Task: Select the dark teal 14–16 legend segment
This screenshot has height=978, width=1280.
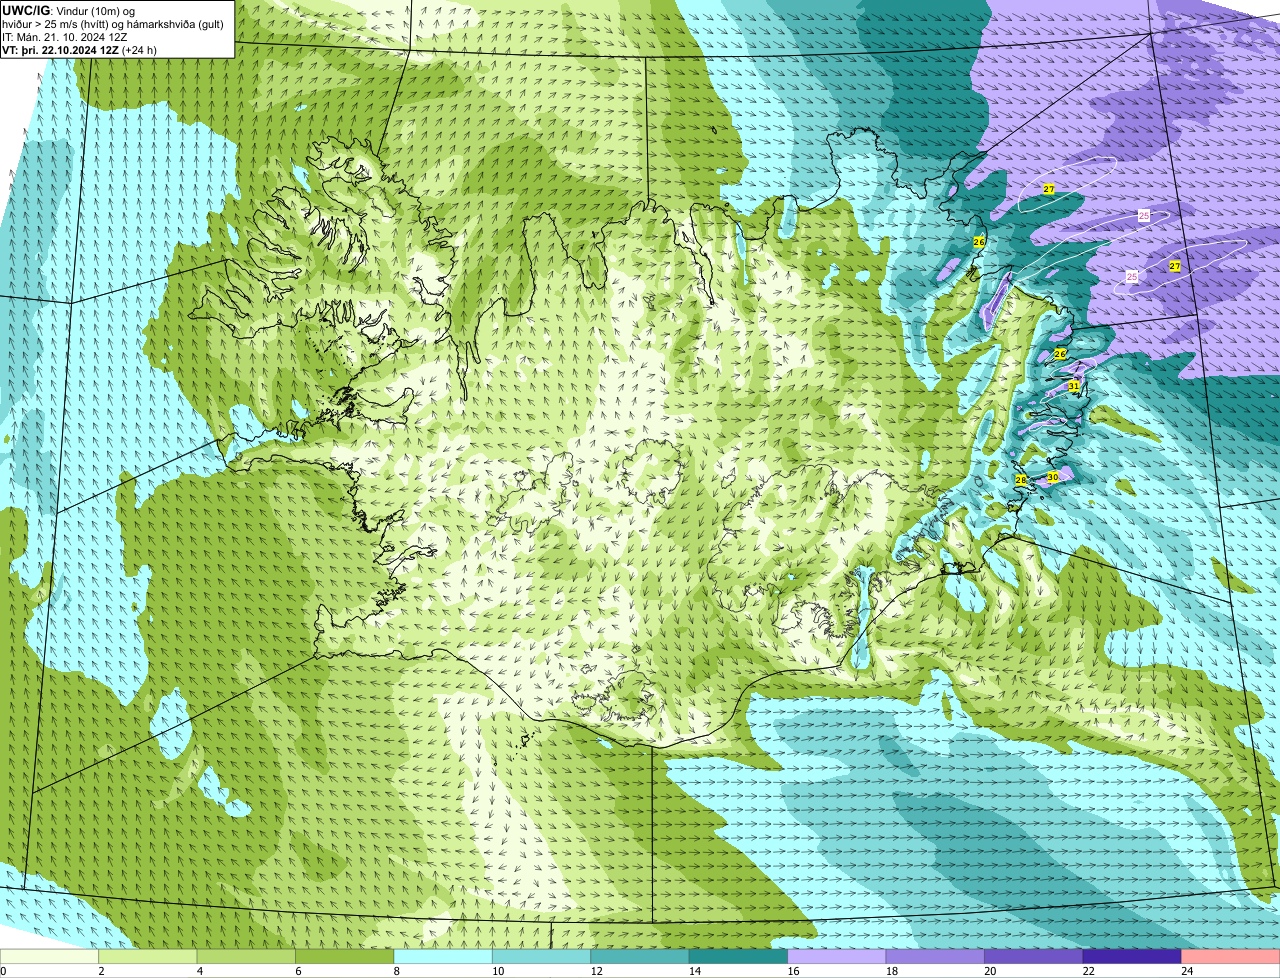Action: (739, 956)
